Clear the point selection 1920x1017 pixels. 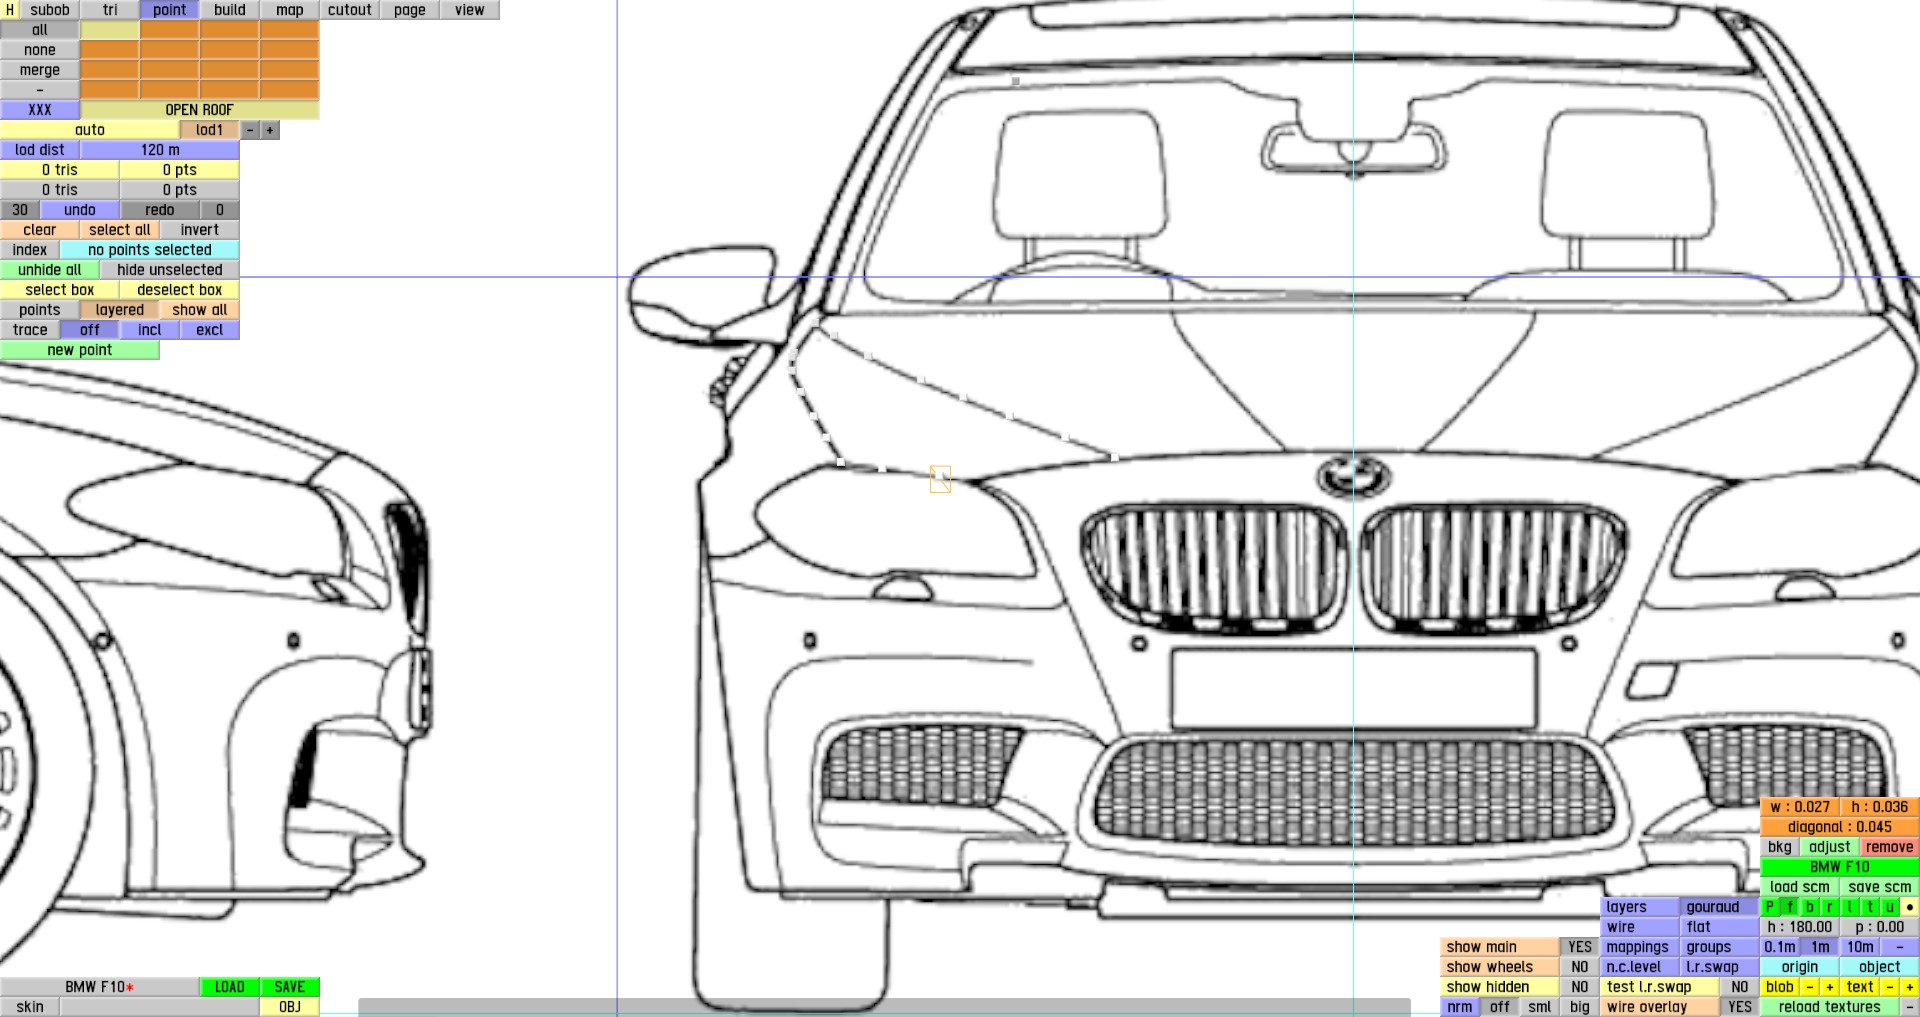tap(40, 230)
